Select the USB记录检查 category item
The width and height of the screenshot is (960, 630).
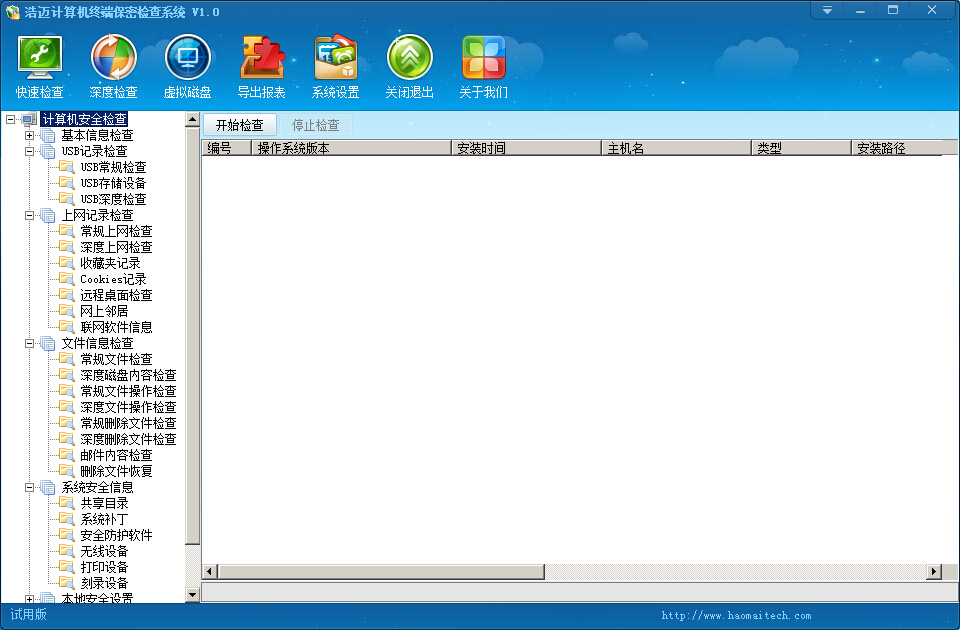coord(94,151)
